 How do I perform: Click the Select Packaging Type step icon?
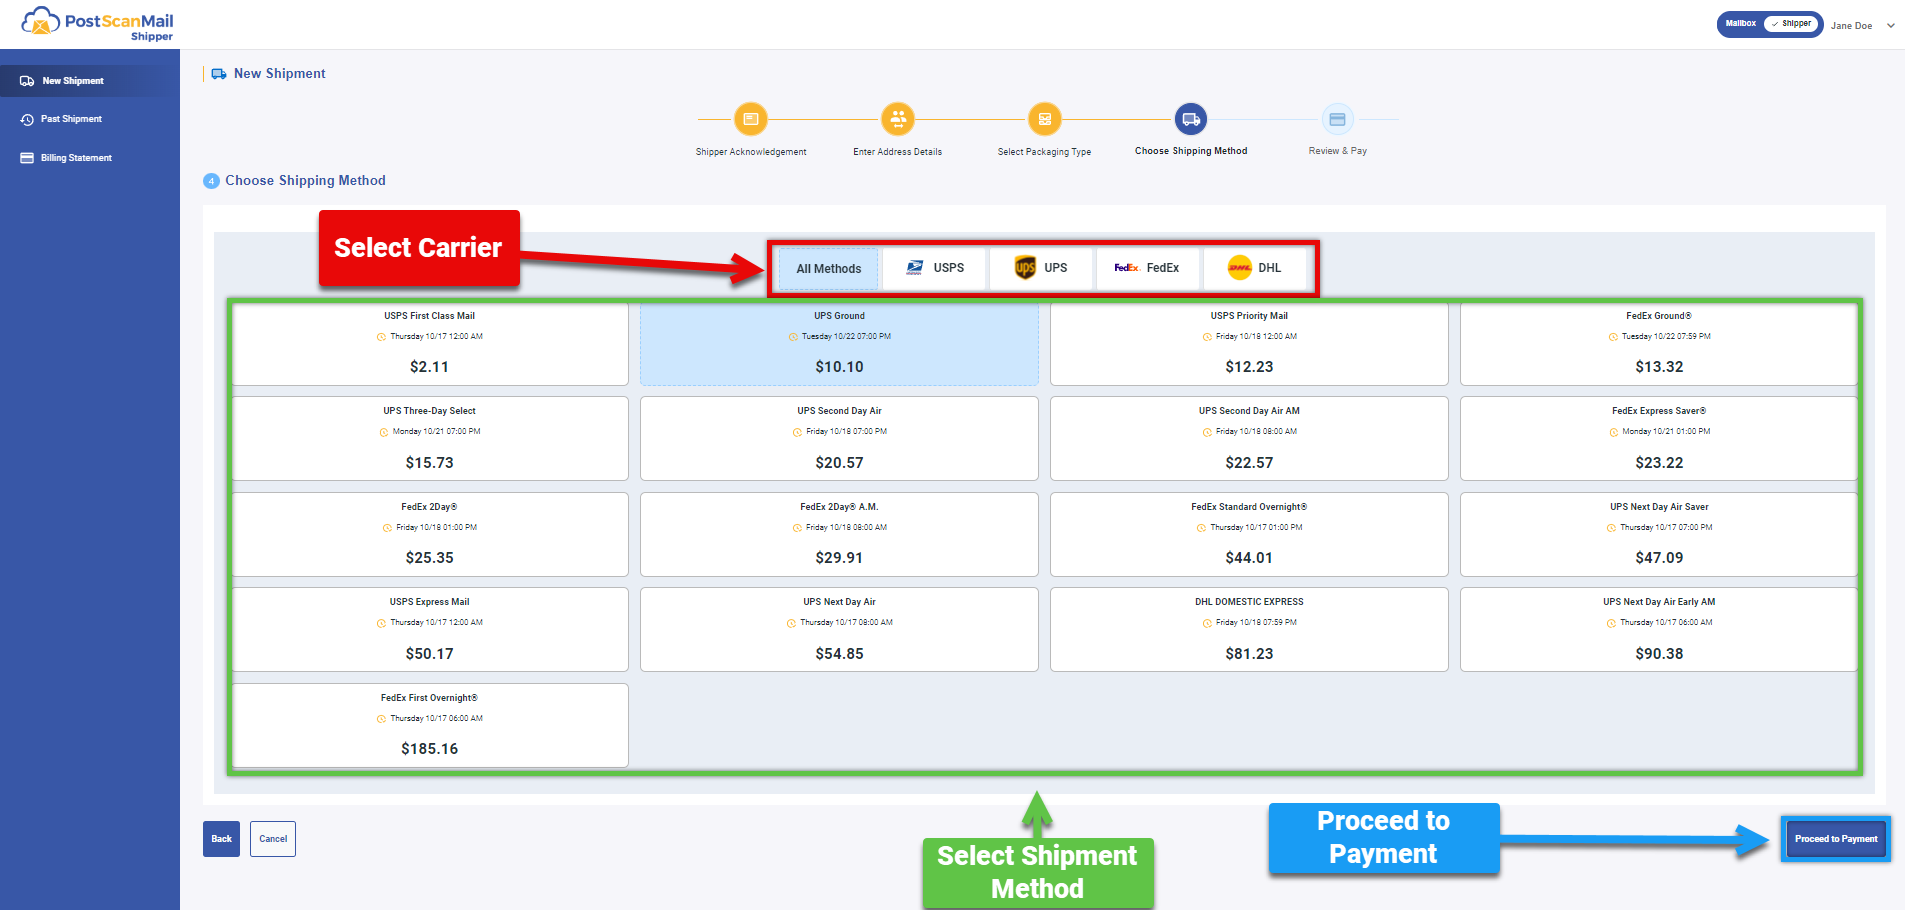pyautogui.click(x=1045, y=119)
